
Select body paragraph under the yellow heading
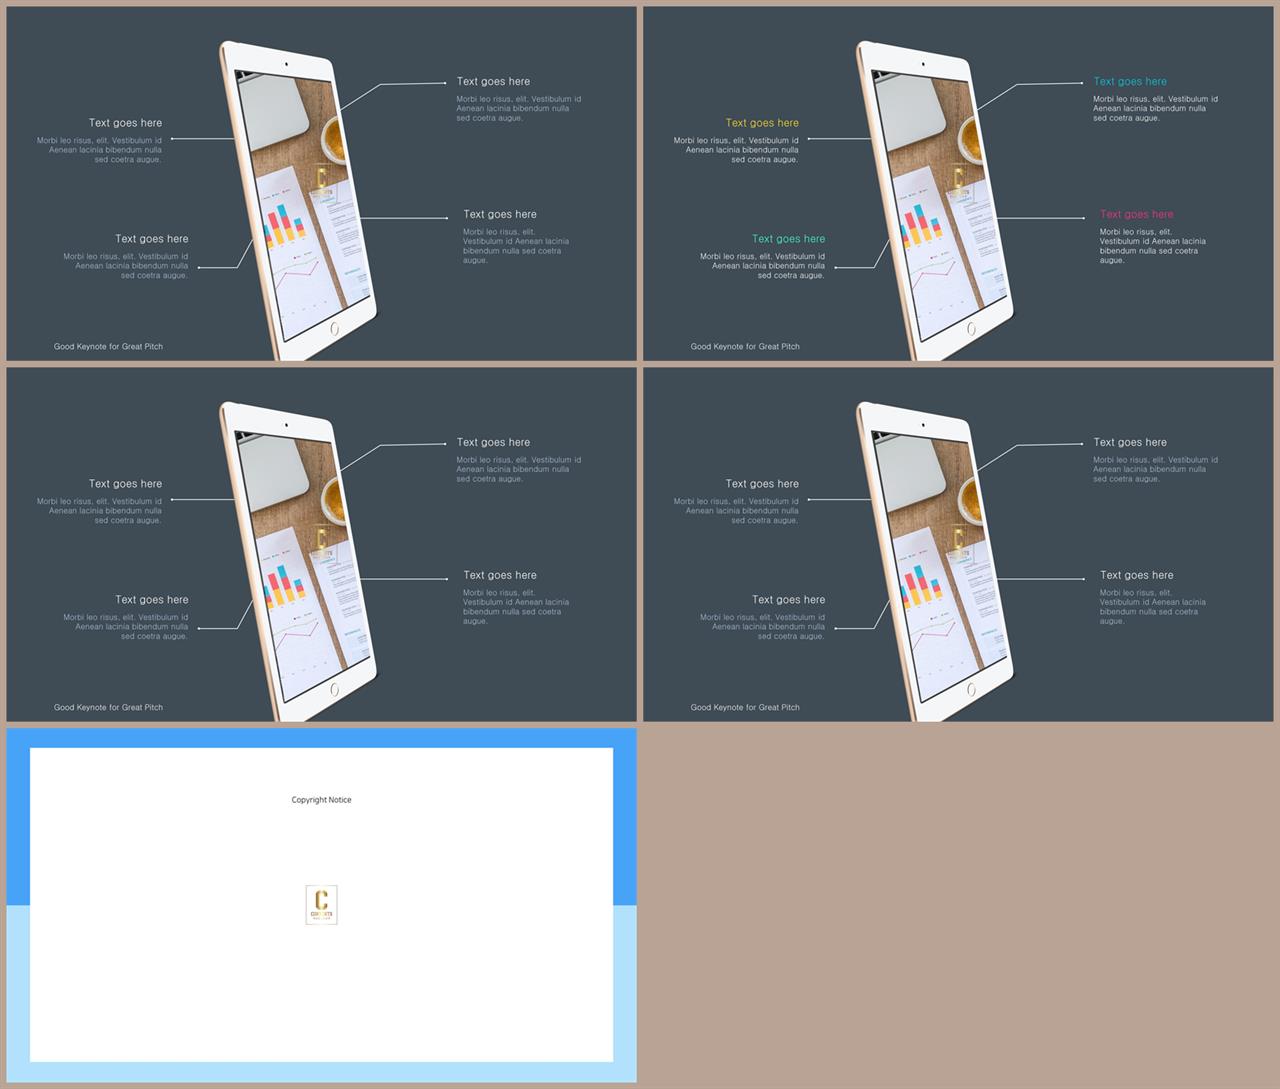pos(736,150)
